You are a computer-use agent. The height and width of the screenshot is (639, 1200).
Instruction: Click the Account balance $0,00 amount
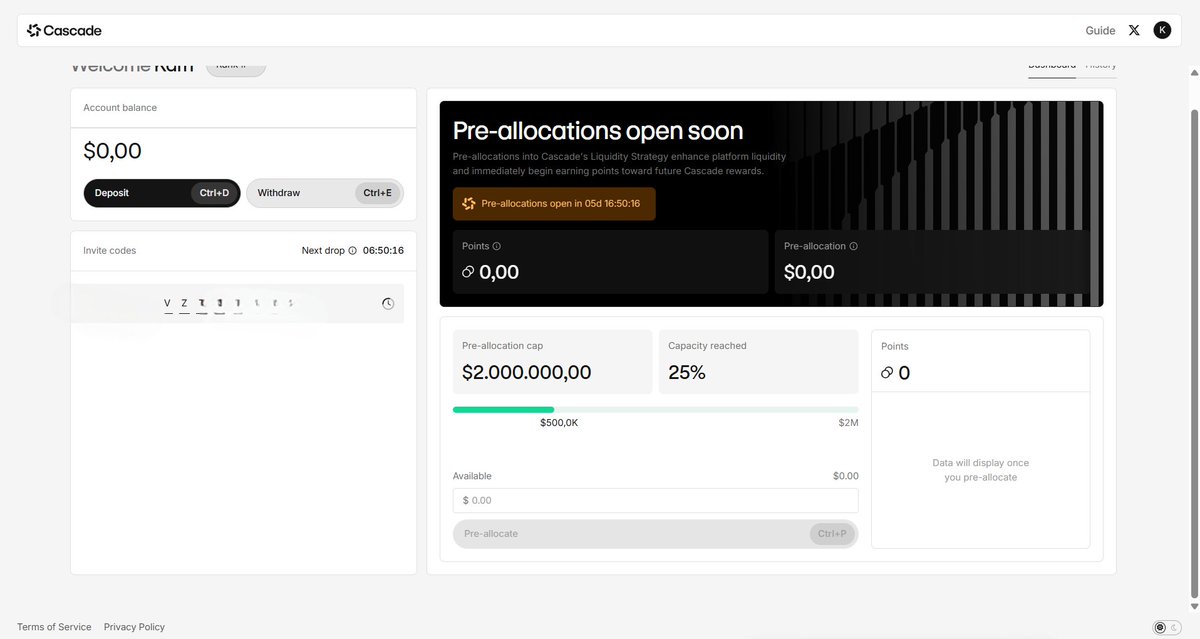point(112,151)
